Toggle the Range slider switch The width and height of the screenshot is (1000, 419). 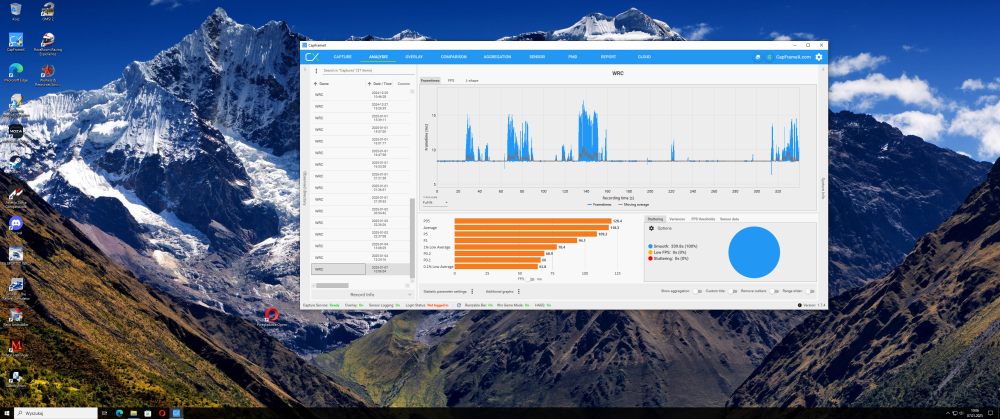coord(810,291)
